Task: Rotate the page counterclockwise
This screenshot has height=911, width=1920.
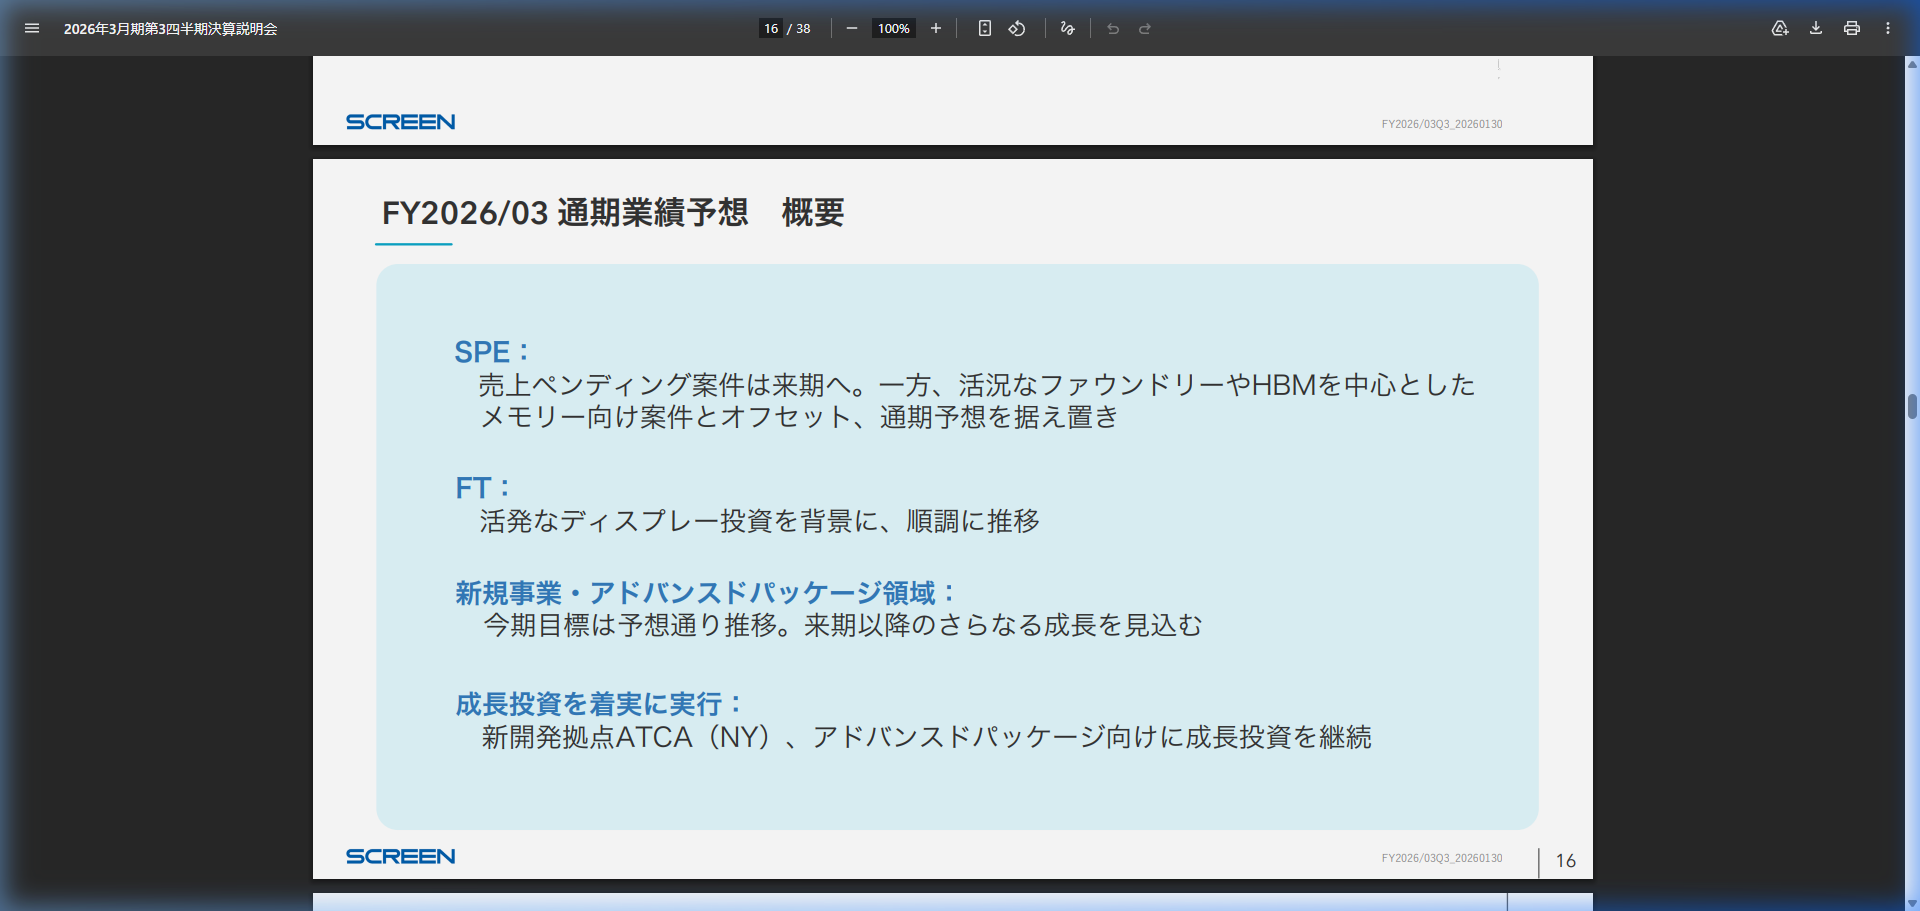Action: (x=1016, y=28)
